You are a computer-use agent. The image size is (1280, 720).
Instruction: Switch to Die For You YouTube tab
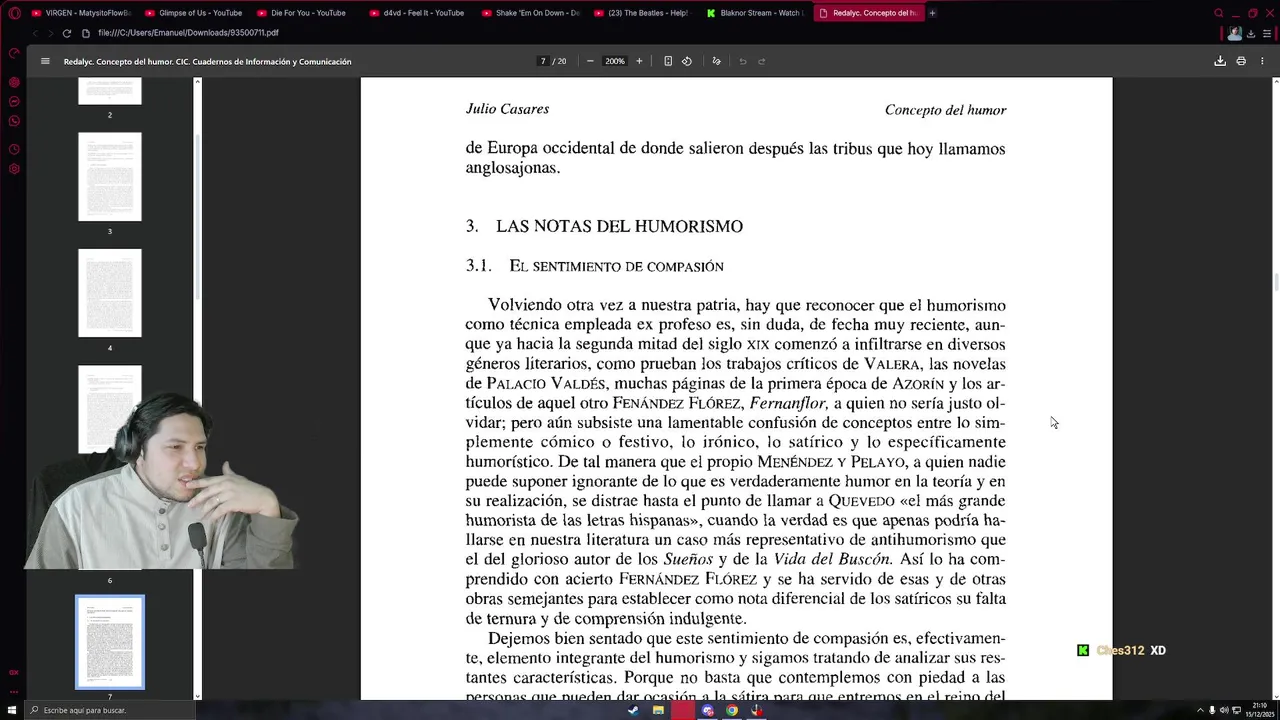tap(306, 13)
